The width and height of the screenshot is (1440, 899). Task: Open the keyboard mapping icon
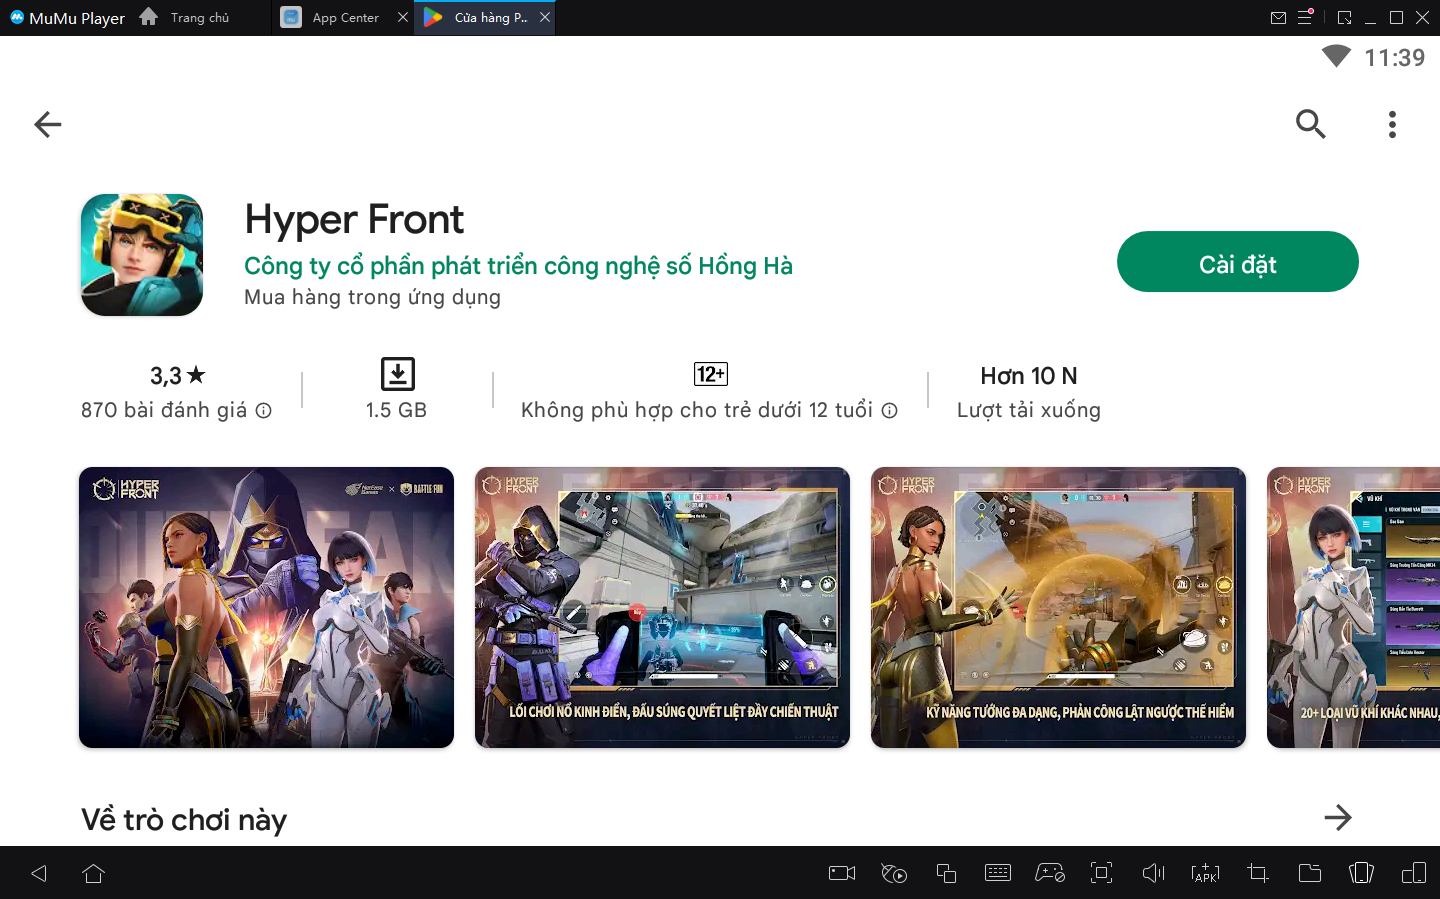click(998, 873)
